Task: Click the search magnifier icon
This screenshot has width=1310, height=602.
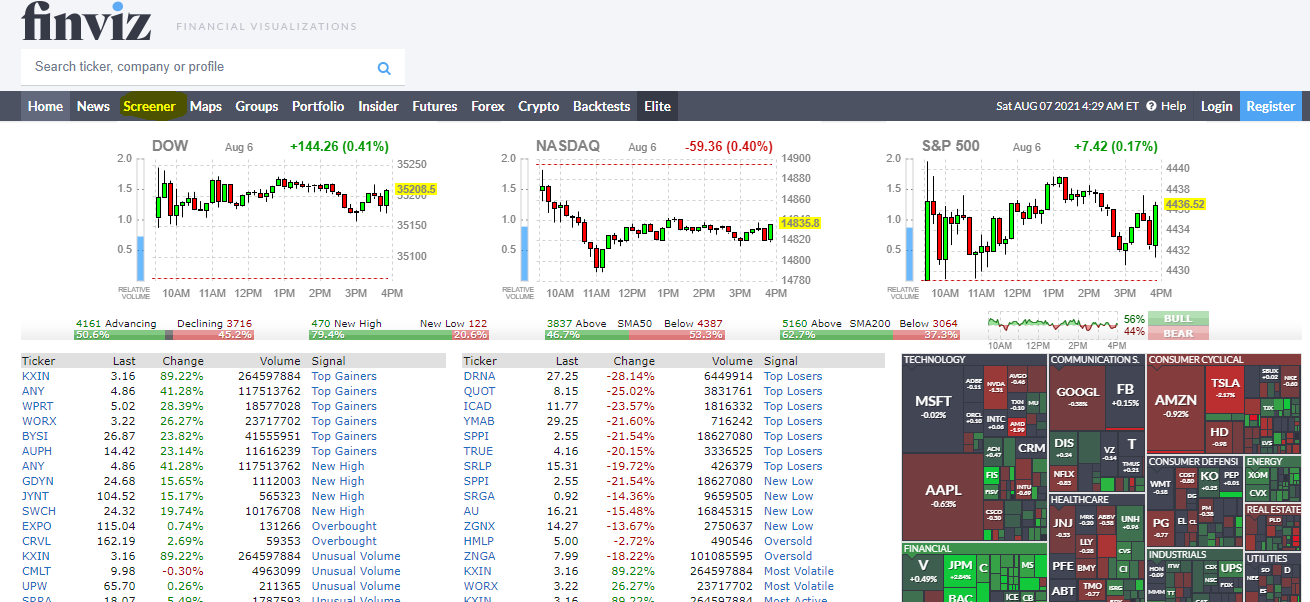Action: 384,68
